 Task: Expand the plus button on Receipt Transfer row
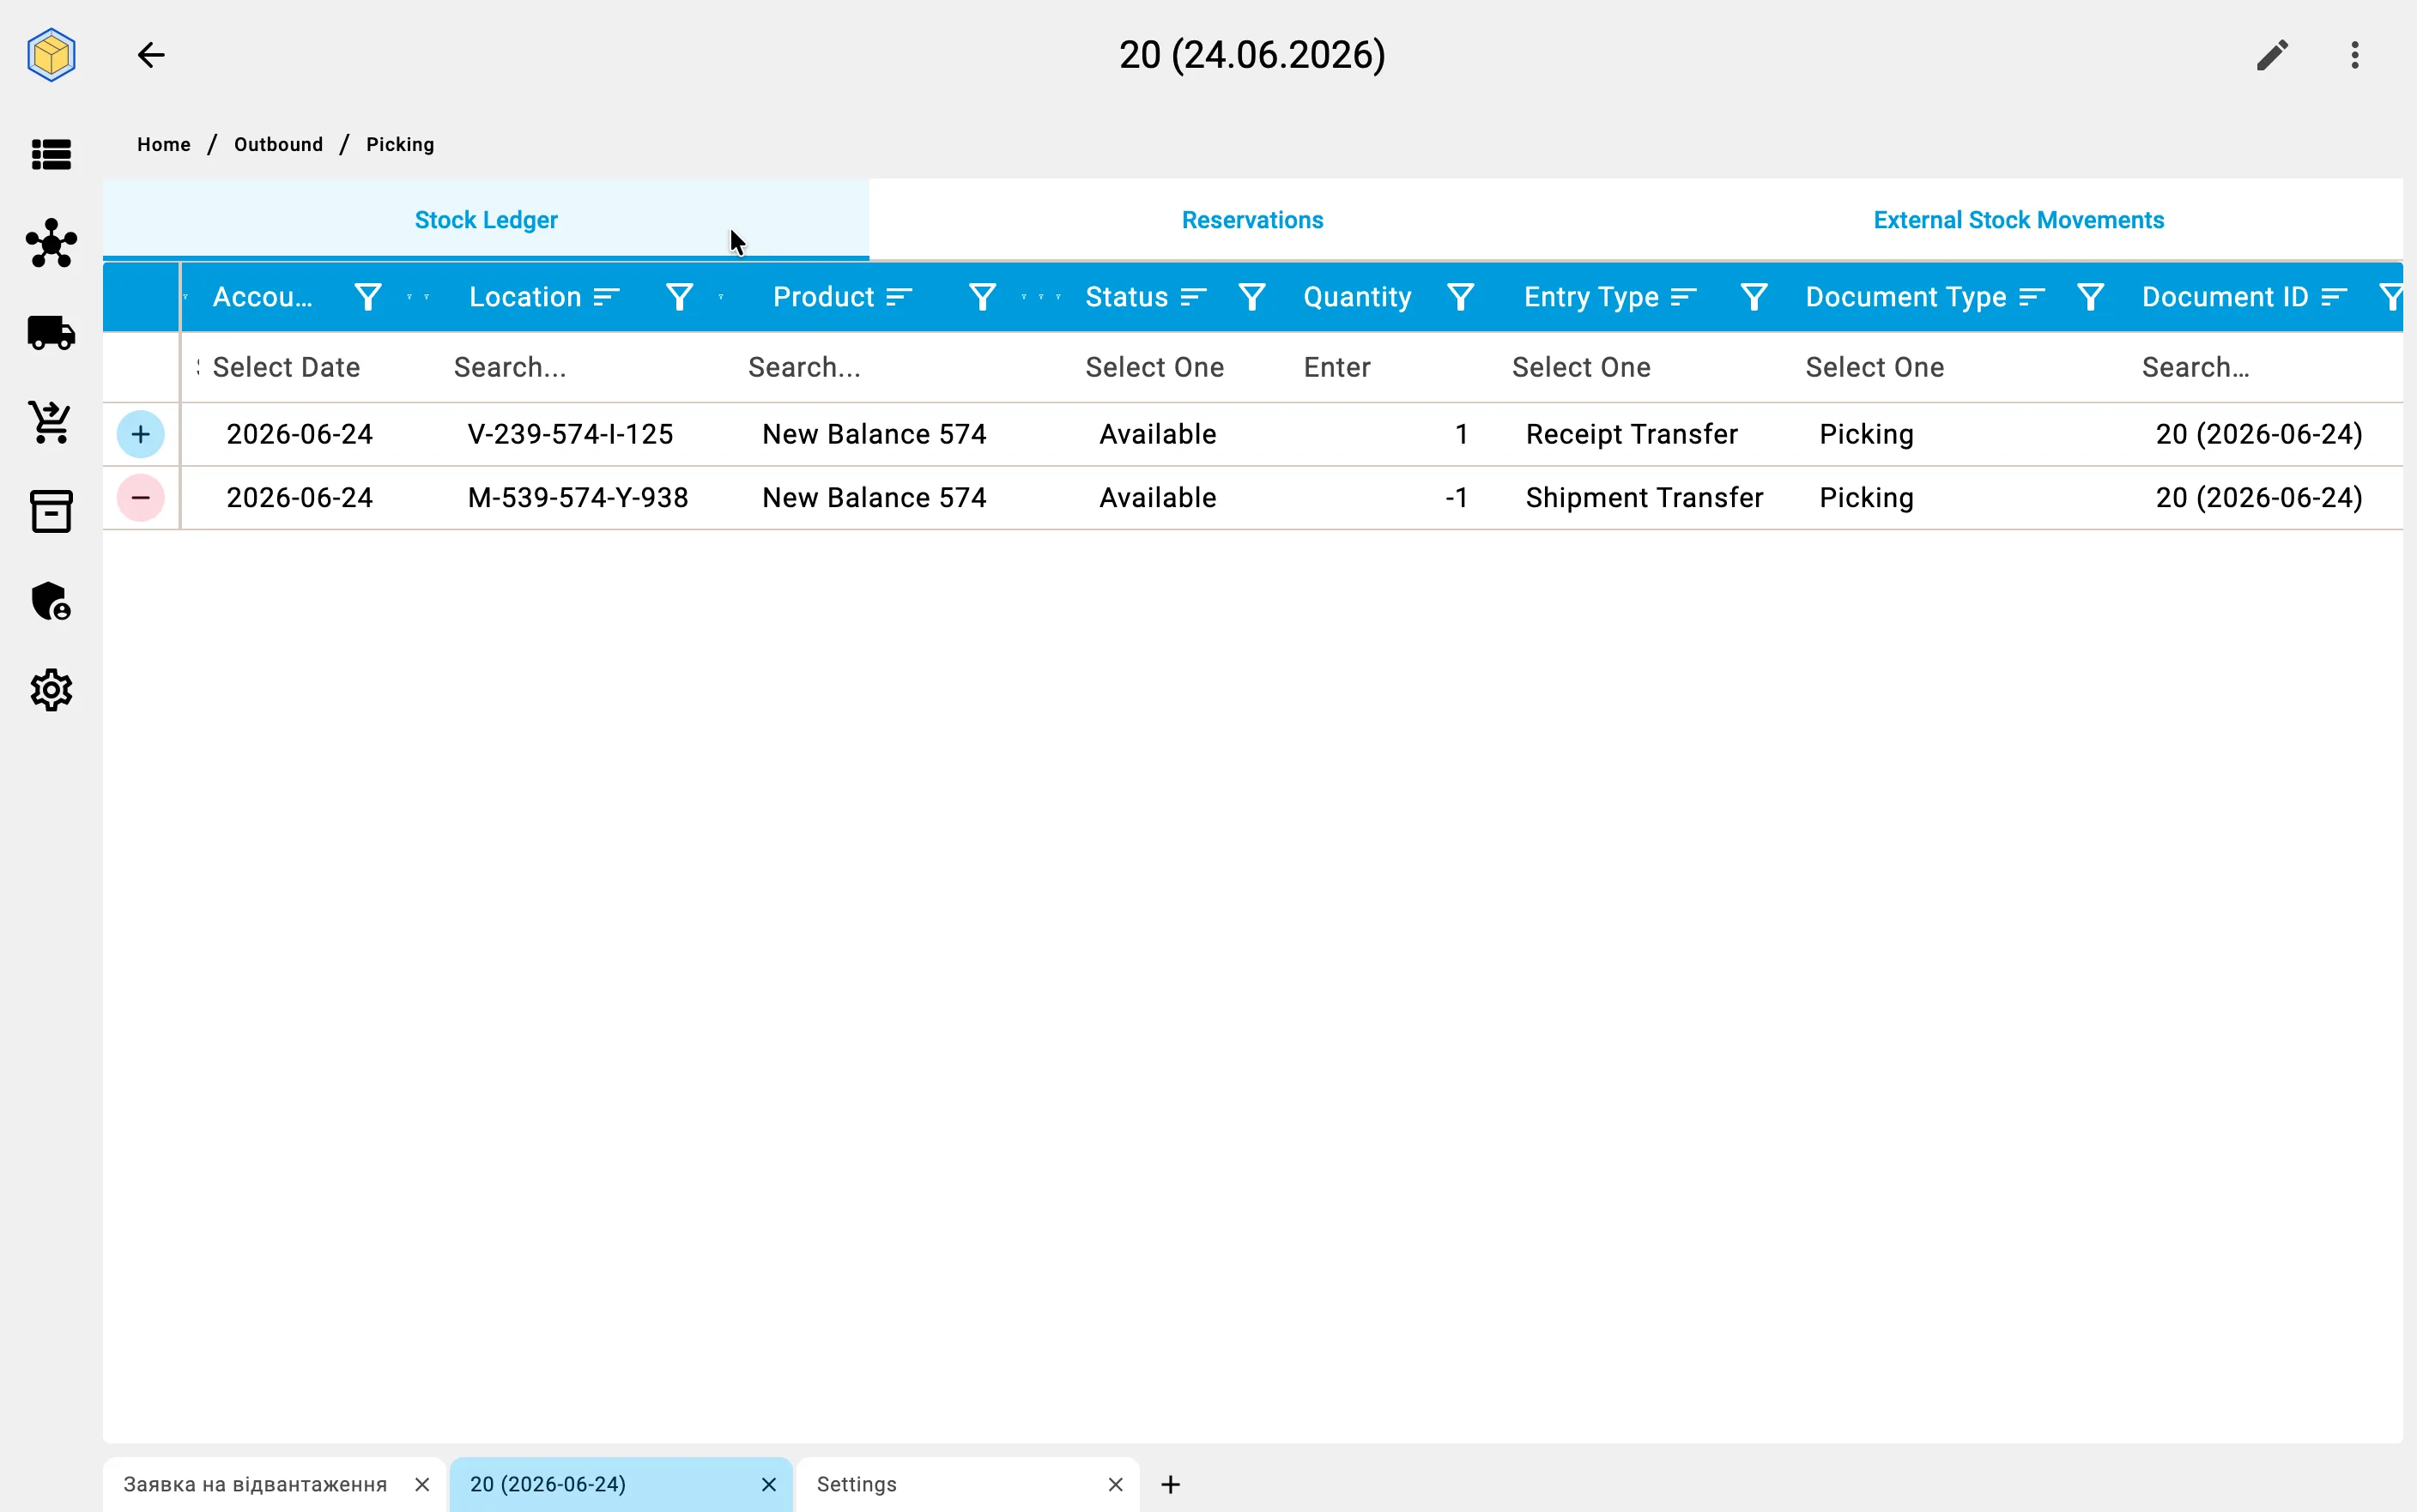click(x=141, y=434)
